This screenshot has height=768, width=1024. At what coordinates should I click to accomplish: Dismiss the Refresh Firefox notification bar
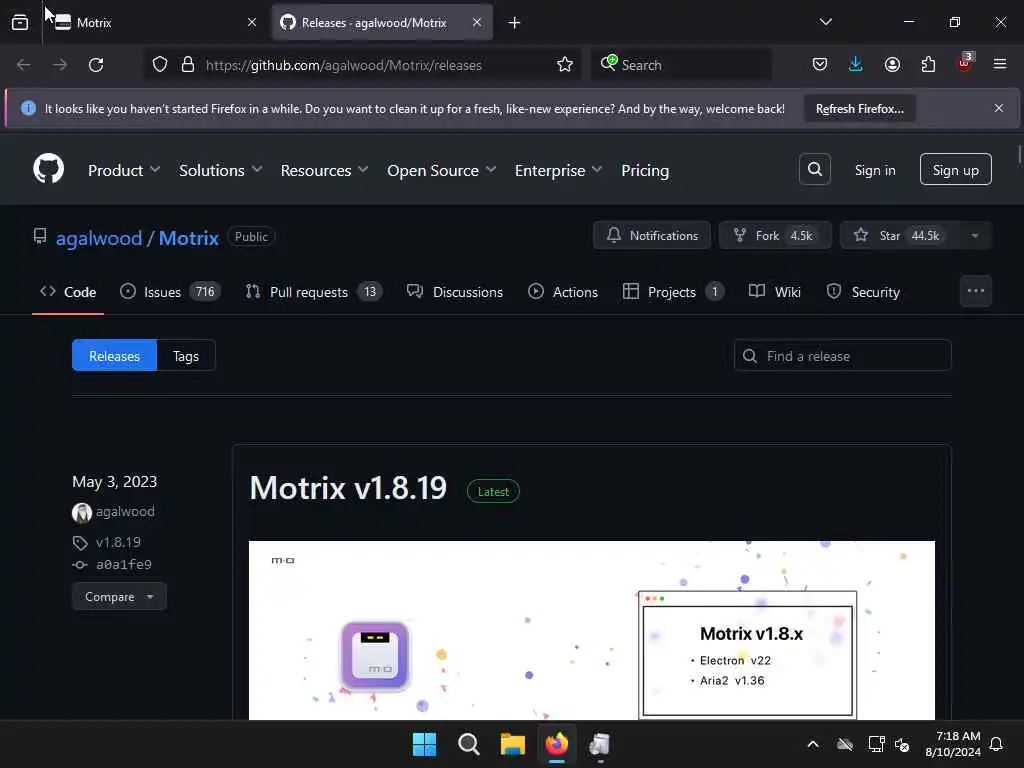[x=999, y=108]
